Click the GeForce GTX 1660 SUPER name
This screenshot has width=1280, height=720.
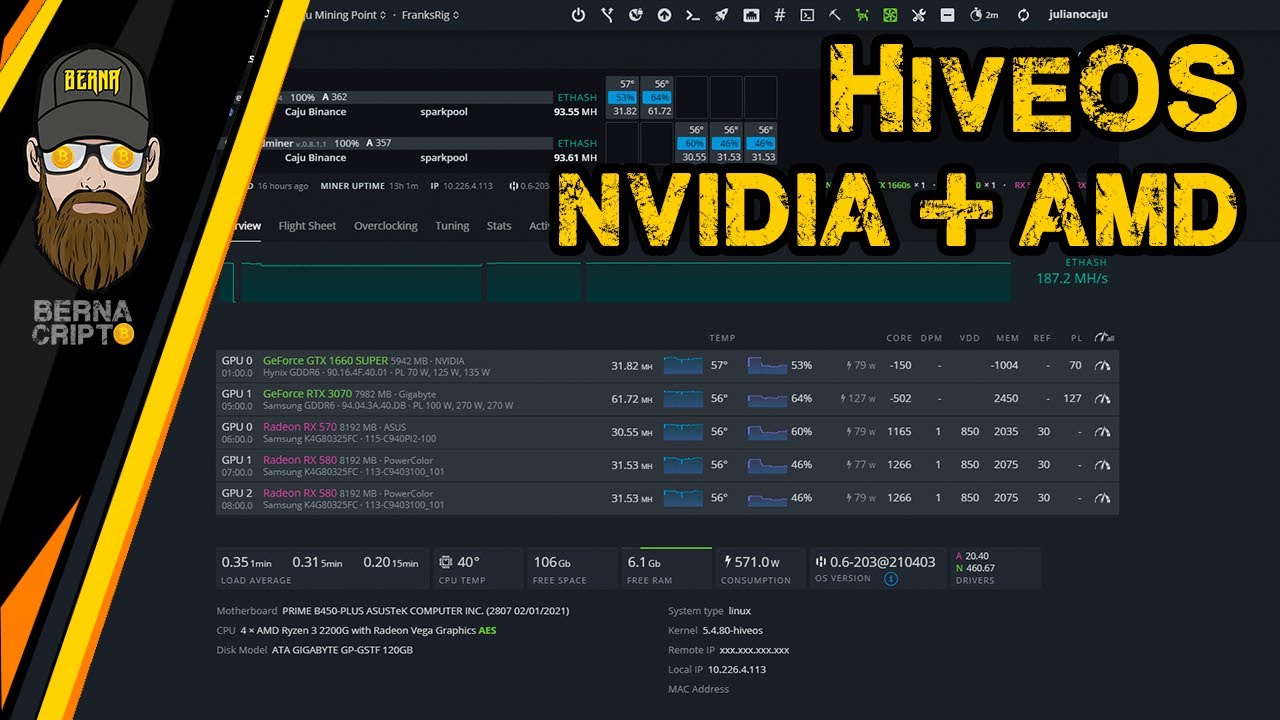pos(325,361)
